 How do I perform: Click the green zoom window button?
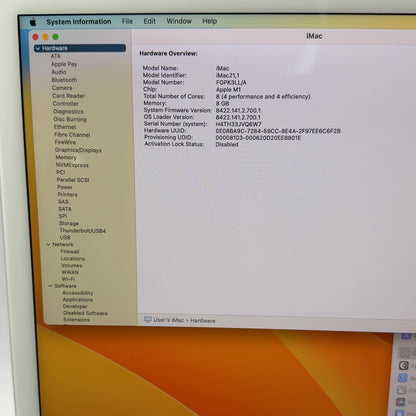click(56, 37)
